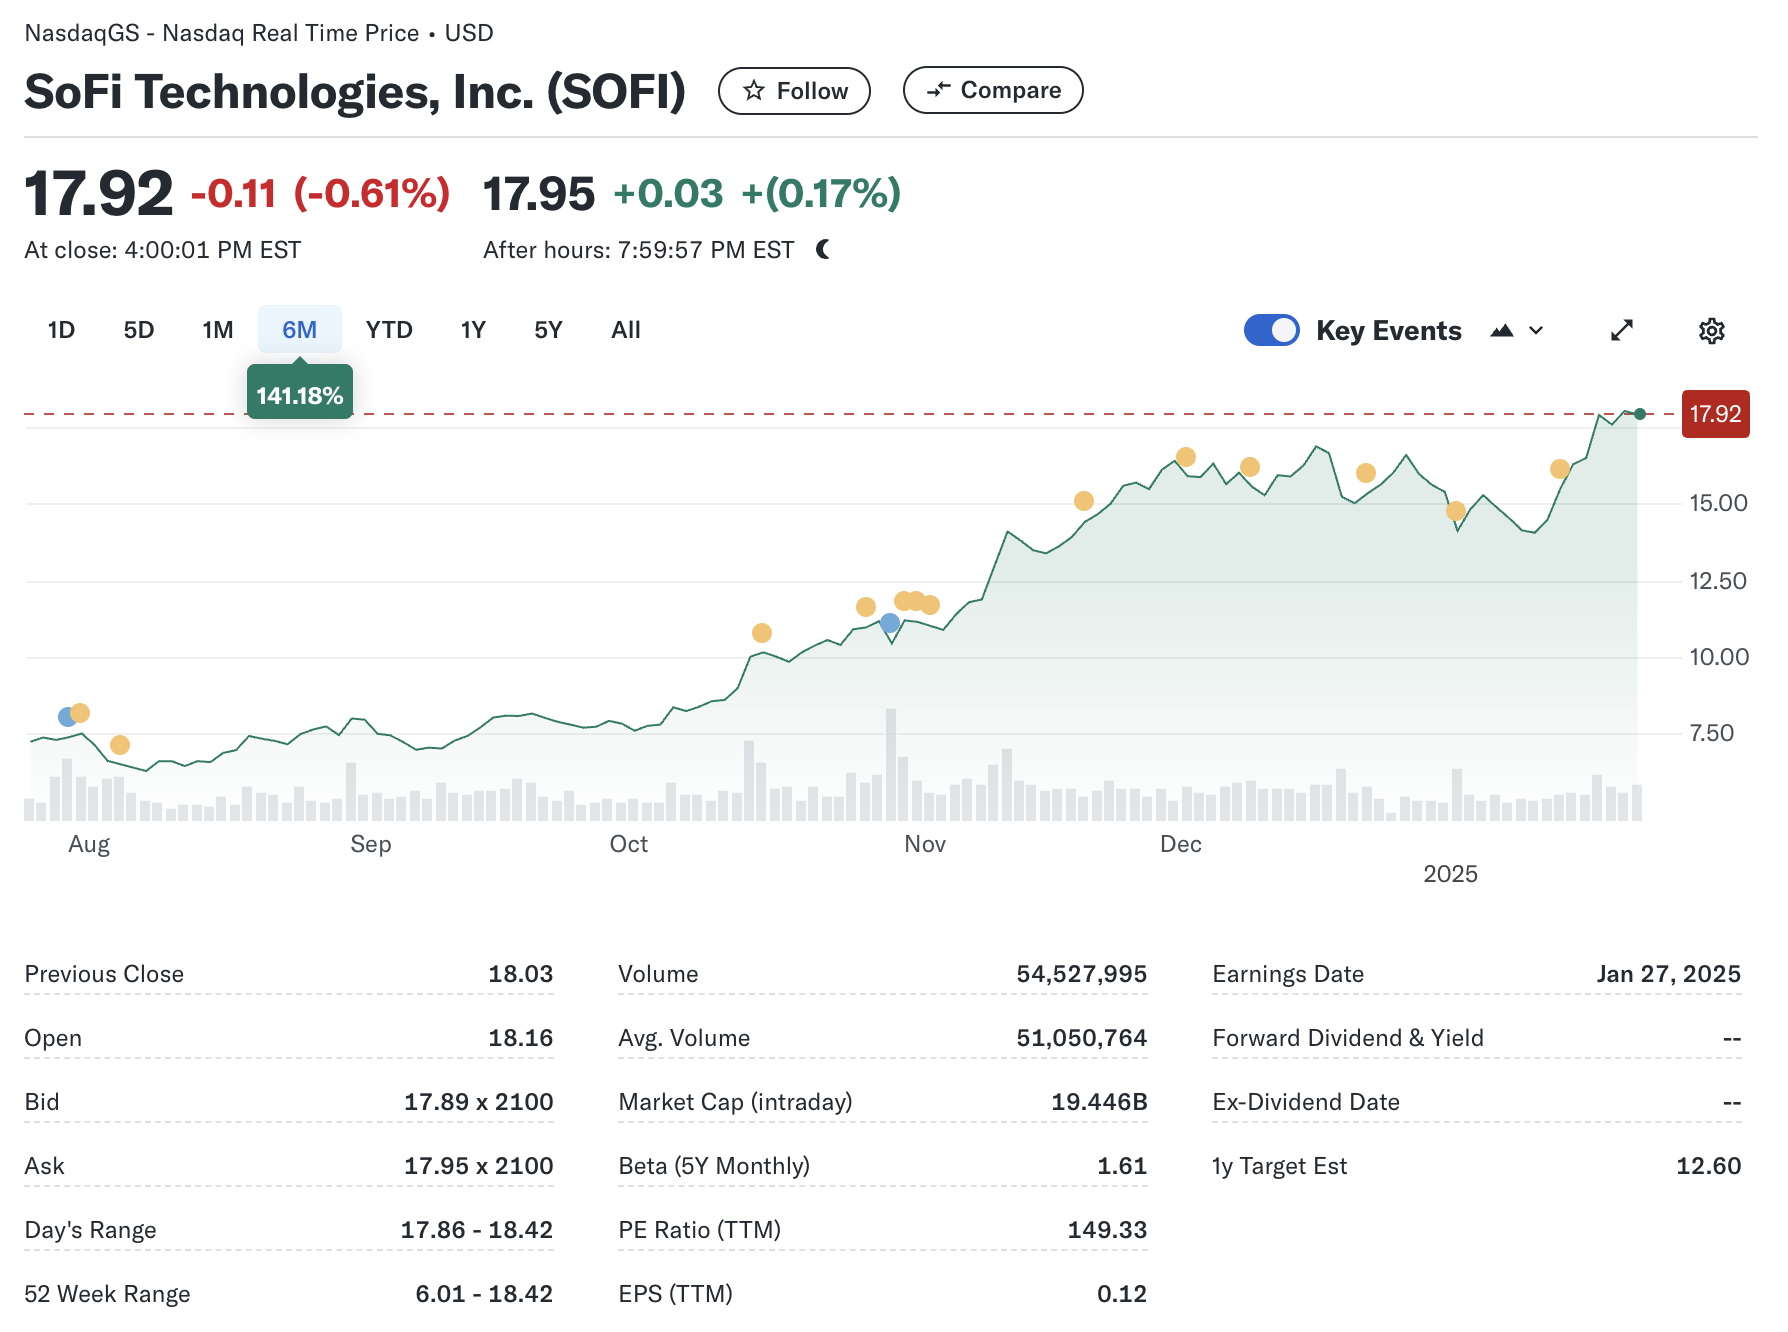
Task: Open chart settings gear
Action: (1712, 331)
